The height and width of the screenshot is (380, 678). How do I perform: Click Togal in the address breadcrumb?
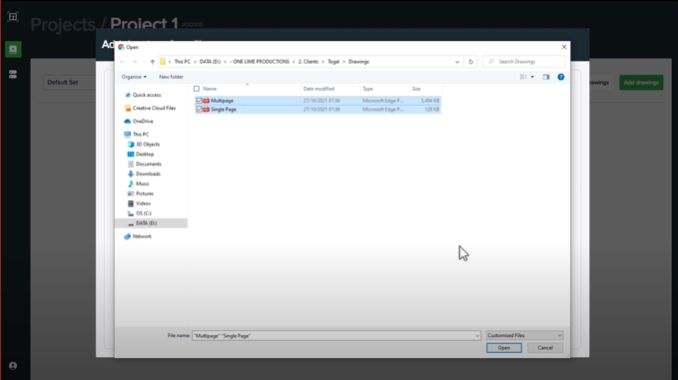point(333,62)
